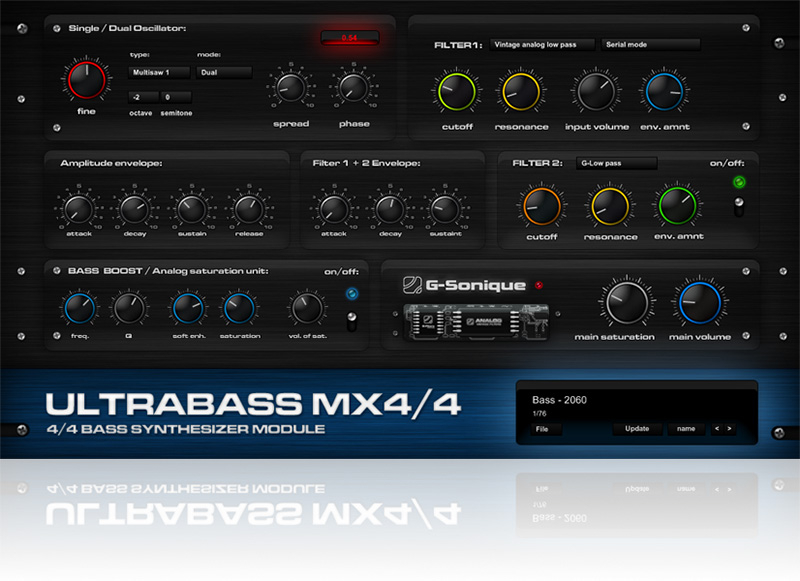Go to the previous preset arrow
This screenshot has height=581, width=800.
click(717, 429)
